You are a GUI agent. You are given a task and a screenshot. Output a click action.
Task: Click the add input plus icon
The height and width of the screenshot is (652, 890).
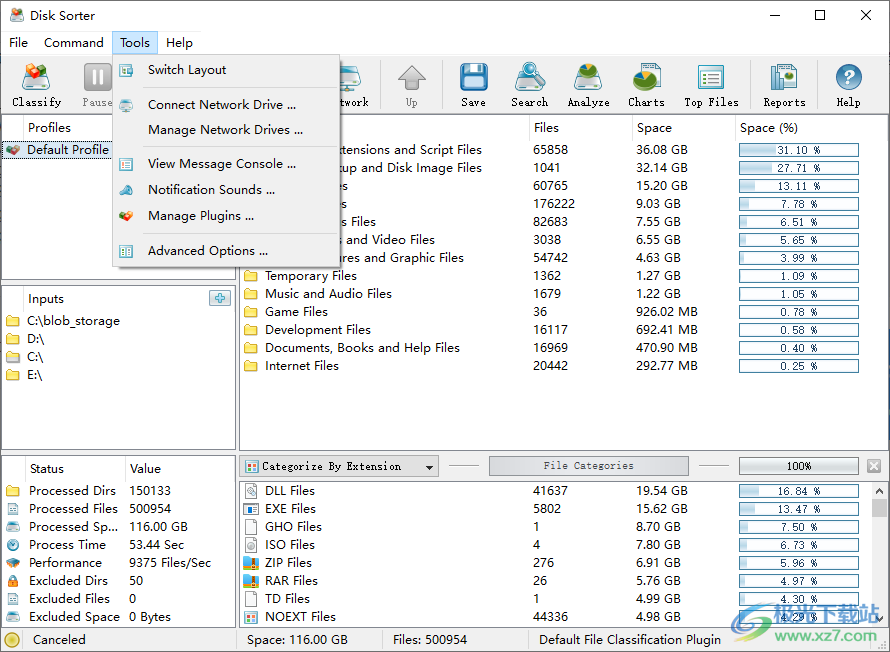pyautogui.click(x=220, y=298)
